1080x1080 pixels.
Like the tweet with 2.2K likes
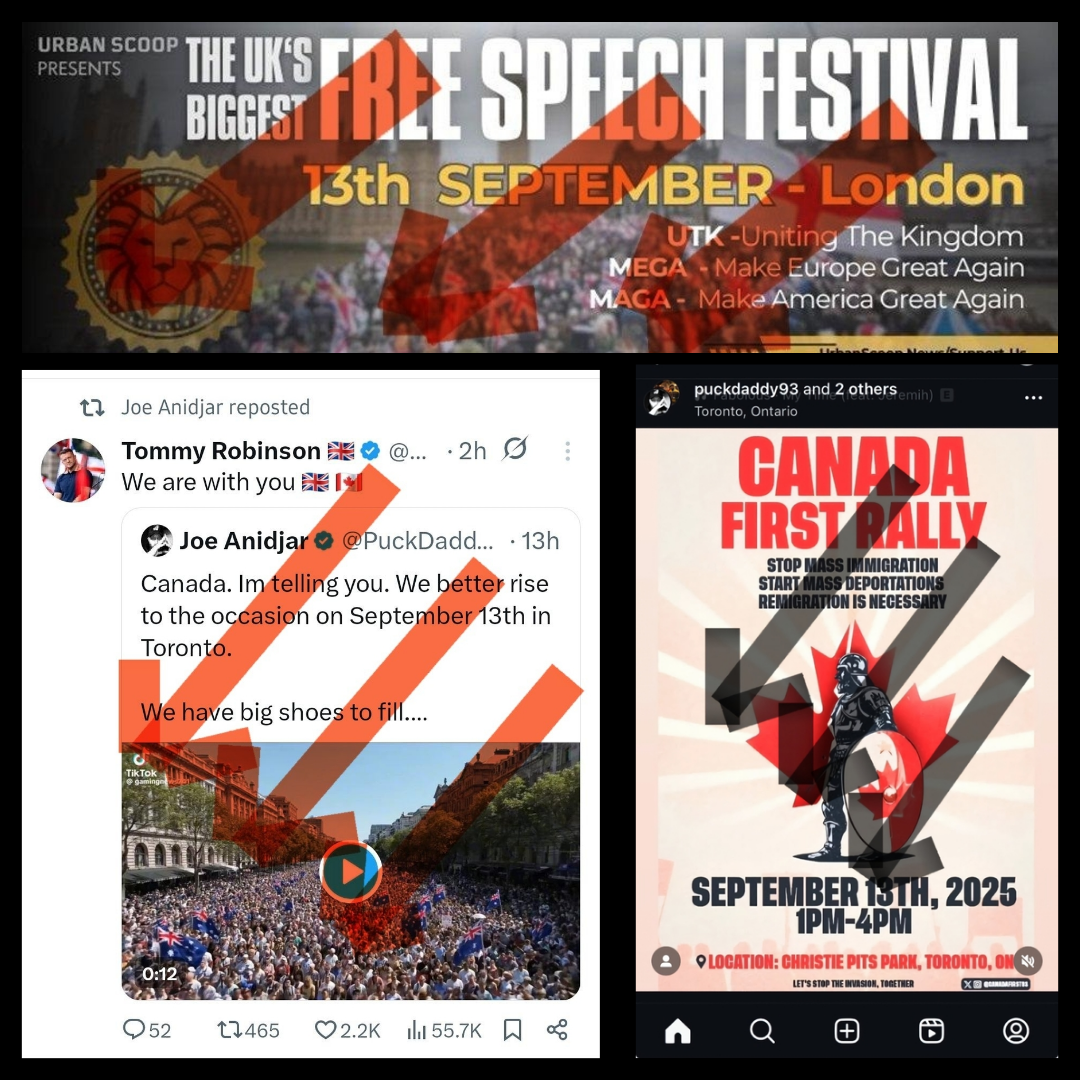pos(347,1030)
